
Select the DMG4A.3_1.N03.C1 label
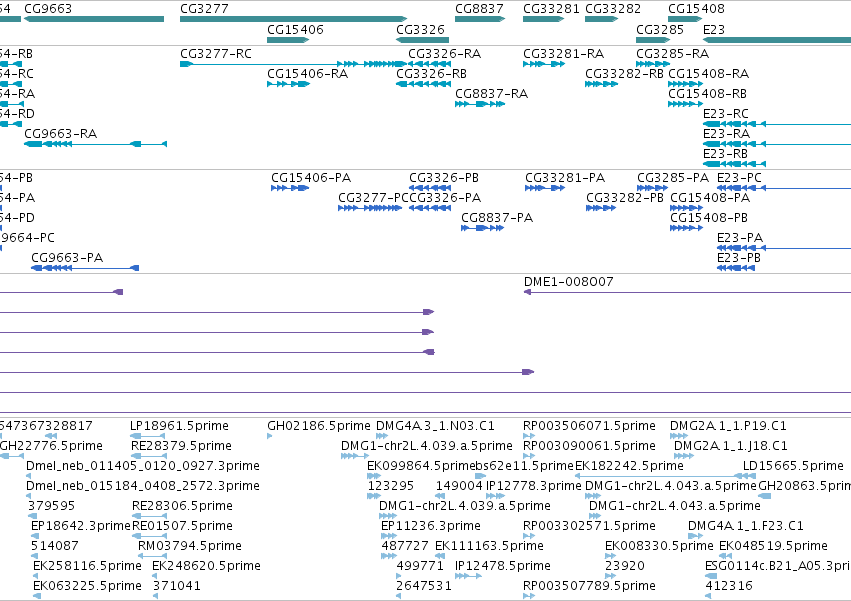click(435, 426)
